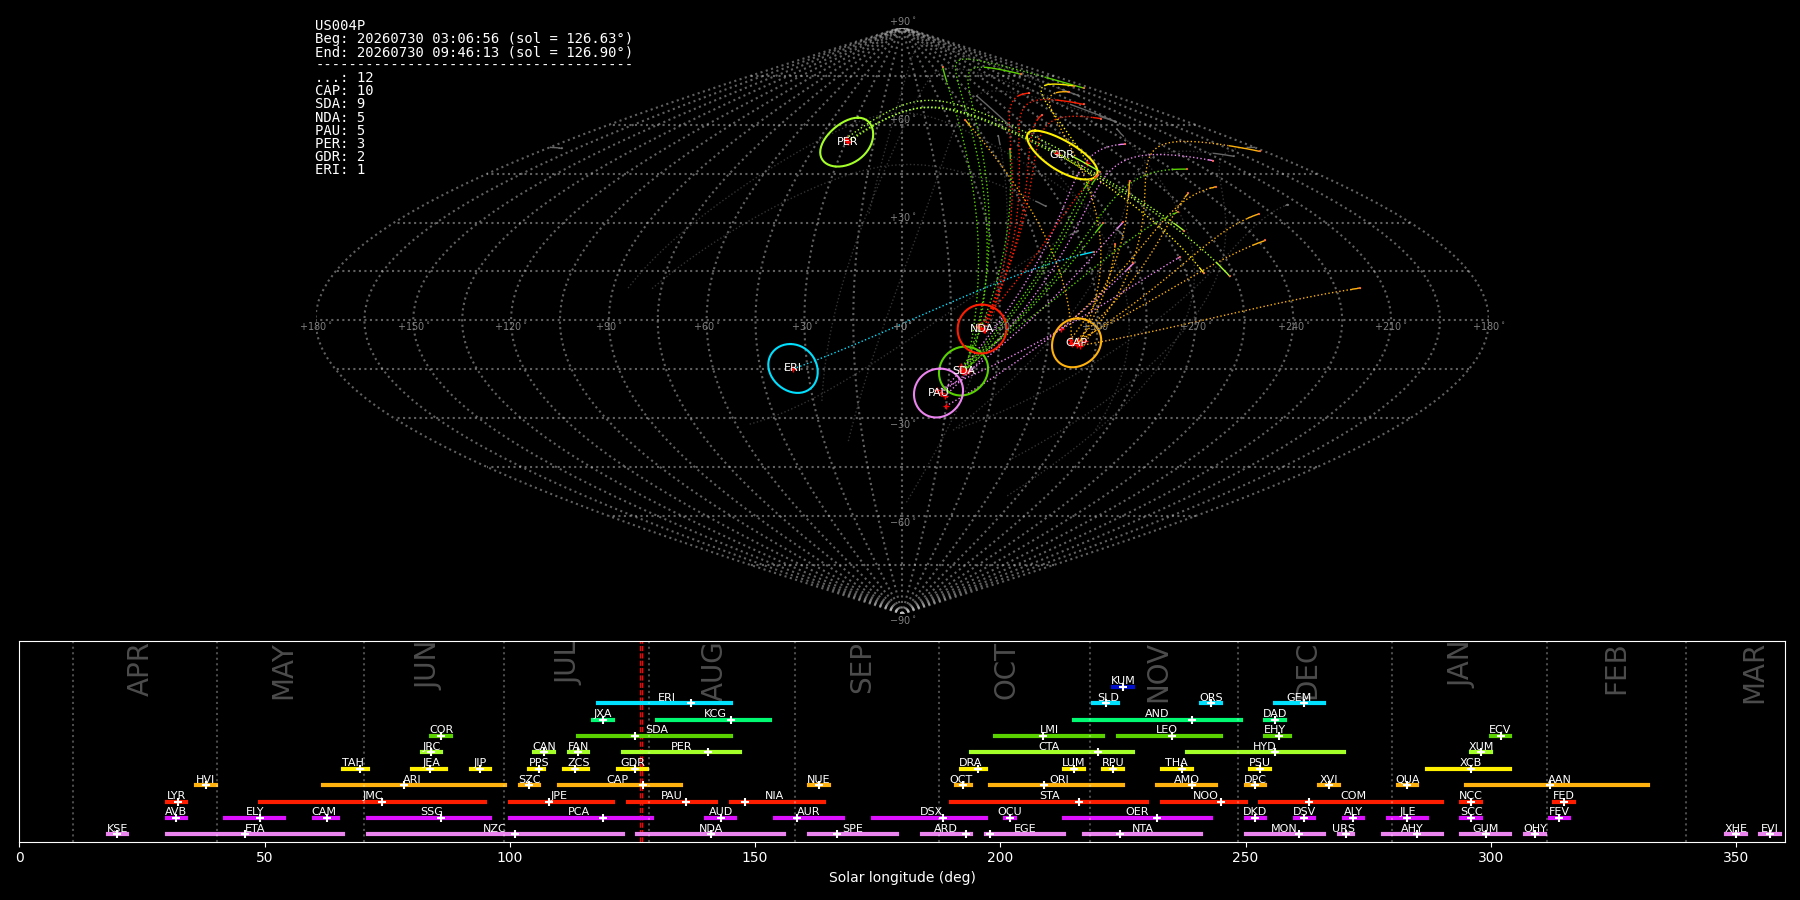Screen dimensions: 1800x900
Task: Click the OER shower bar
Action: point(1137,817)
